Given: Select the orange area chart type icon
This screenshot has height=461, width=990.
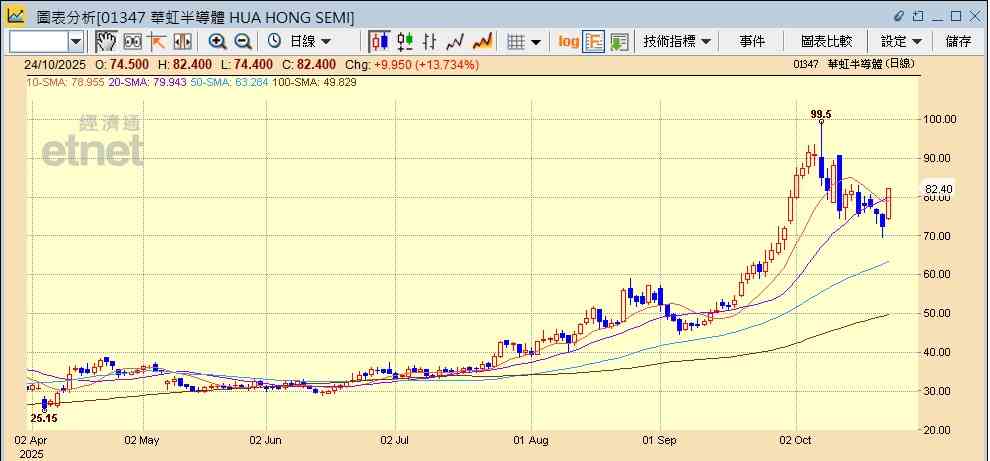Looking at the screenshot, I should (482, 41).
